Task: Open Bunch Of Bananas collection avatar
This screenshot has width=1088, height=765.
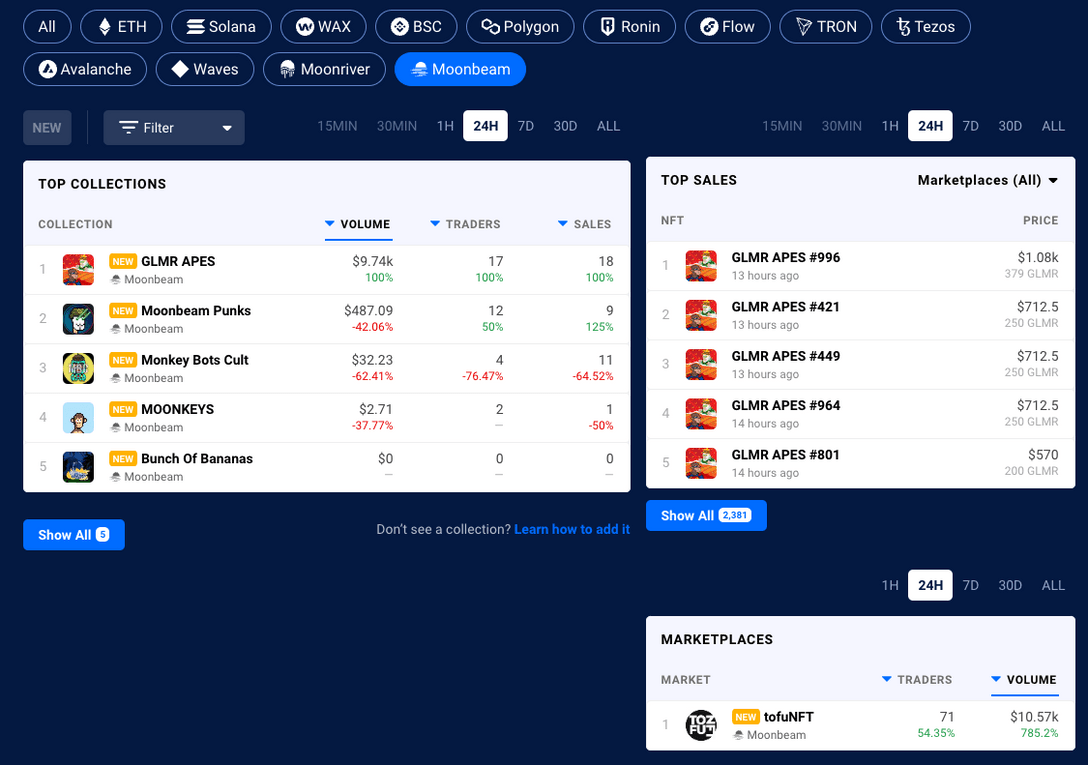Action: coord(78,466)
